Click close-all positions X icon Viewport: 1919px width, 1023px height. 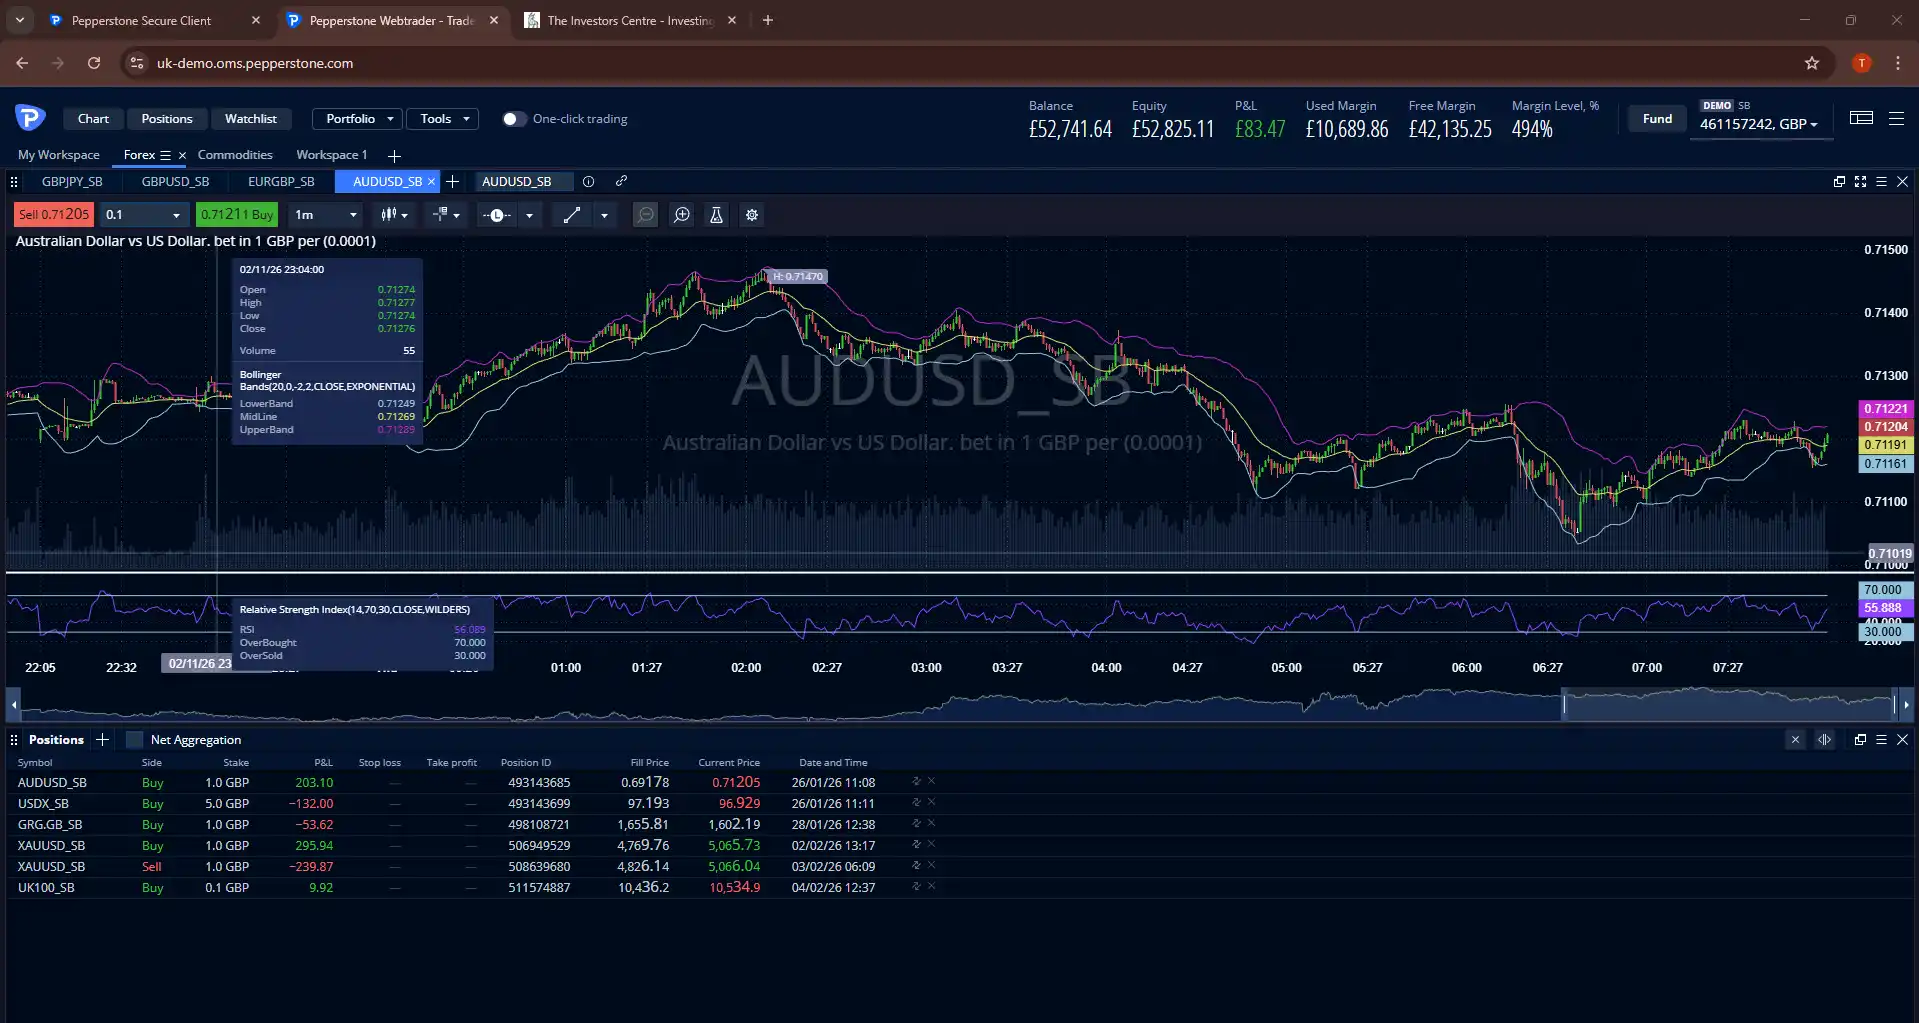tap(1795, 740)
